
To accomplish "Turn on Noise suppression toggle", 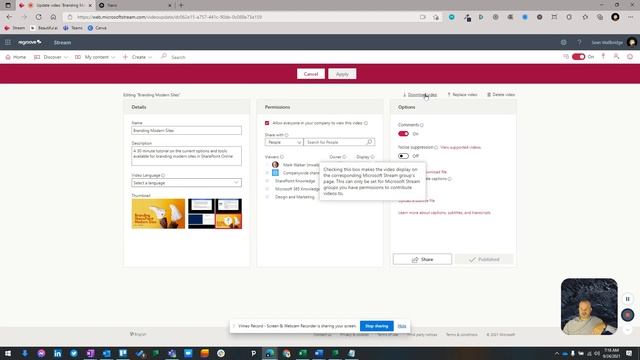I will point(403,156).
